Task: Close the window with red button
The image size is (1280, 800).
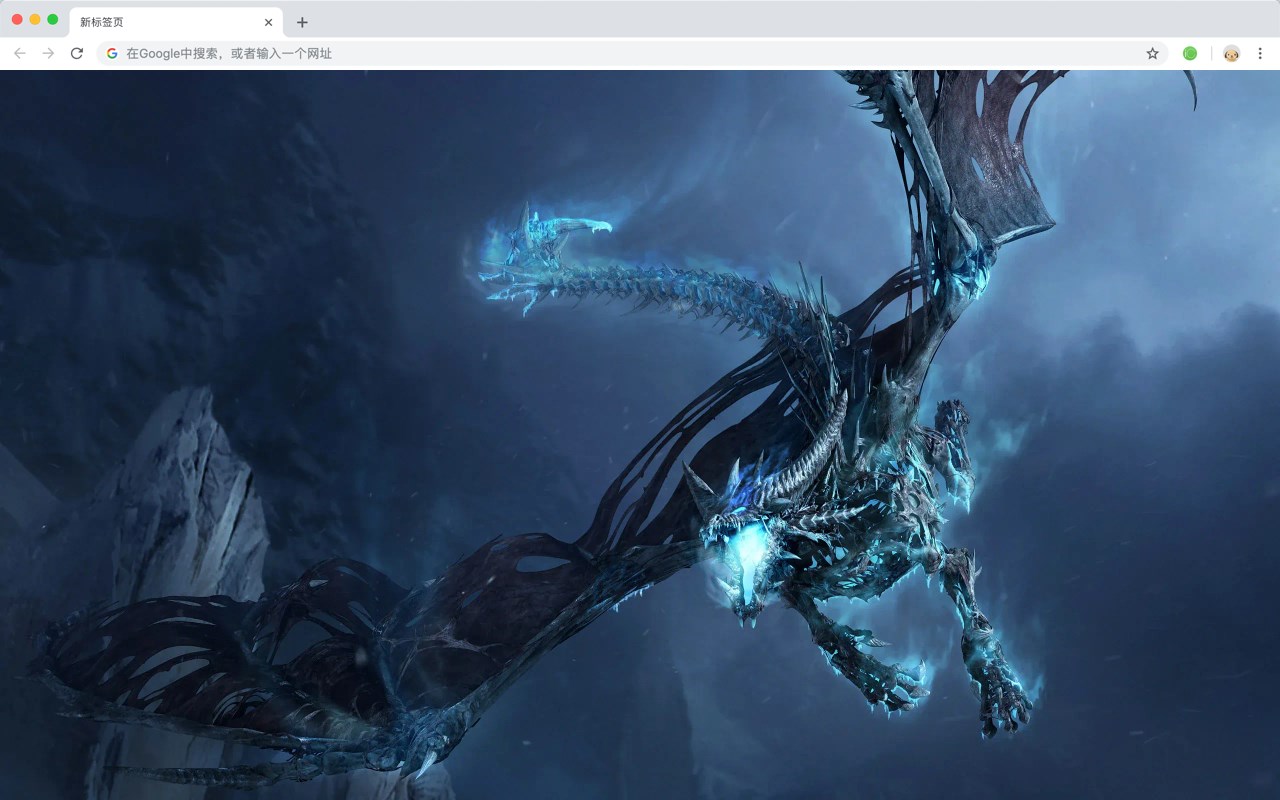Action: point(17,19)
